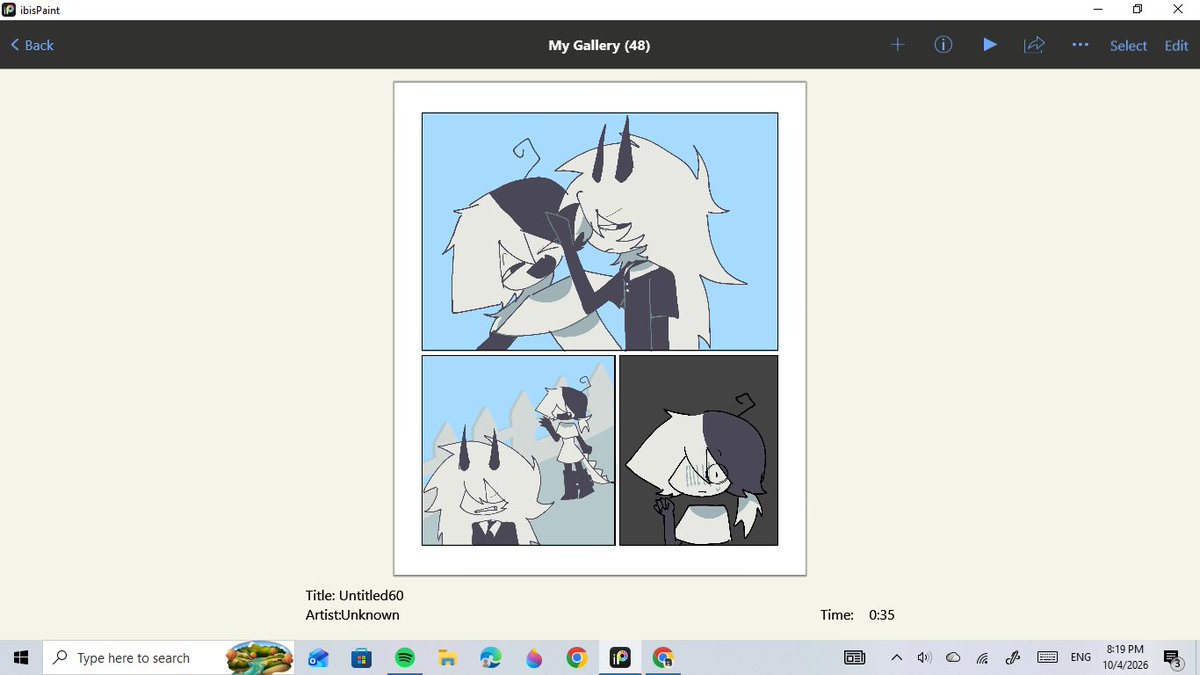The width and height of the screenshot is (1200, 675).
Task: Switch the ENG input language
Action: 1081,658
